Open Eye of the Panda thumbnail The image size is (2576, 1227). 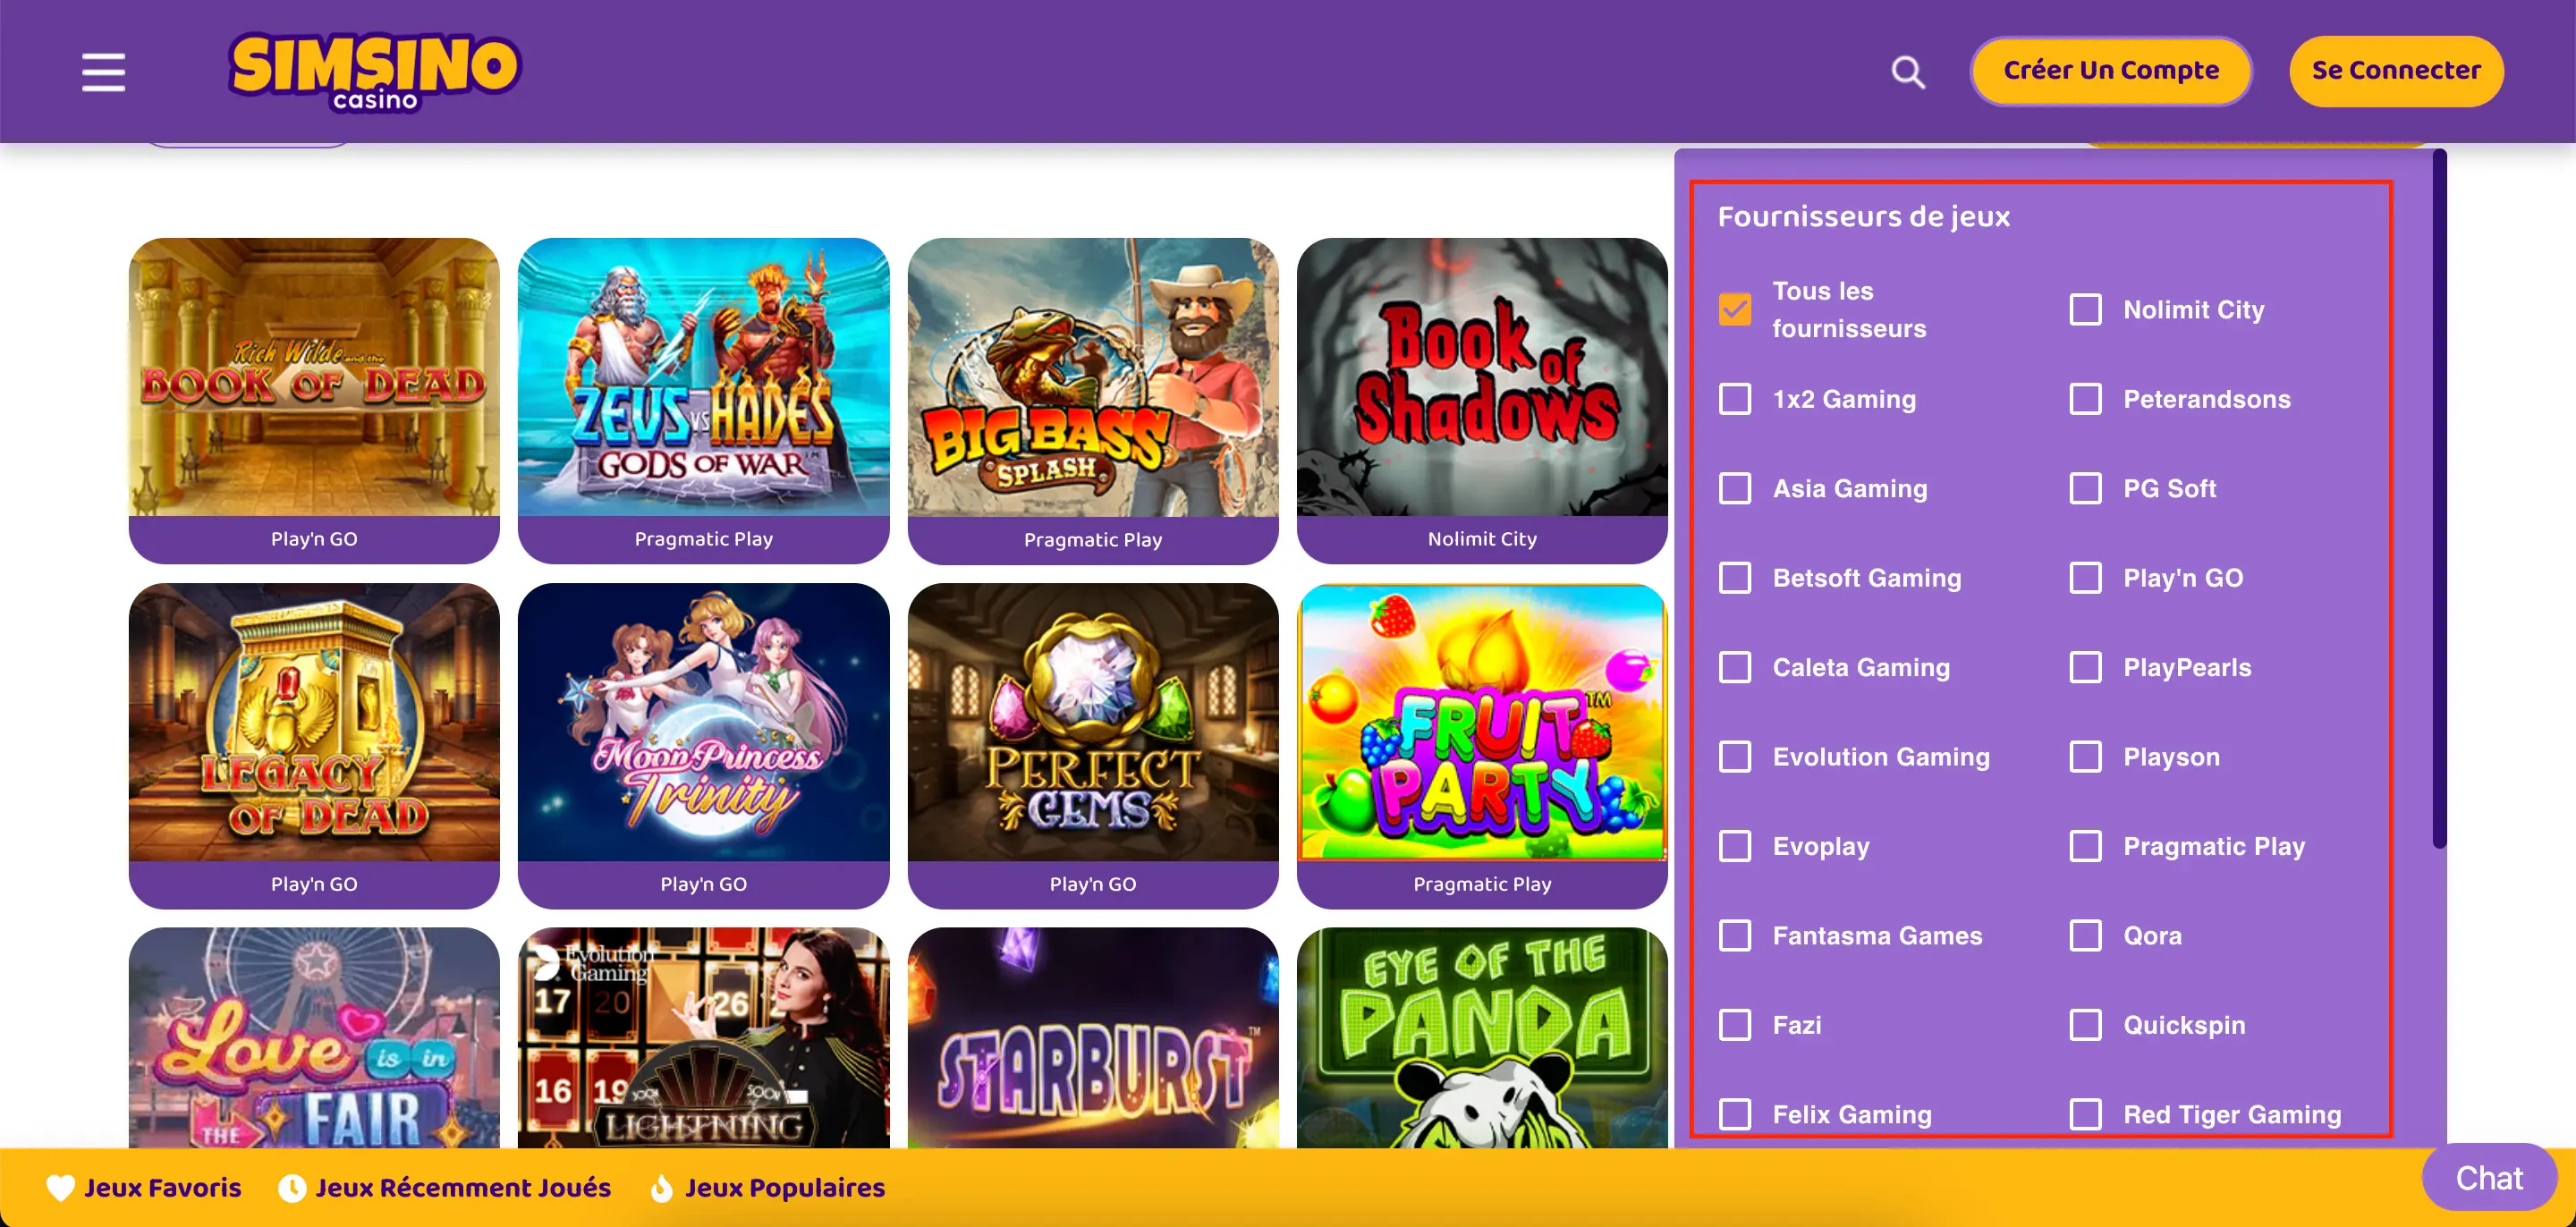(1482, 1037)
